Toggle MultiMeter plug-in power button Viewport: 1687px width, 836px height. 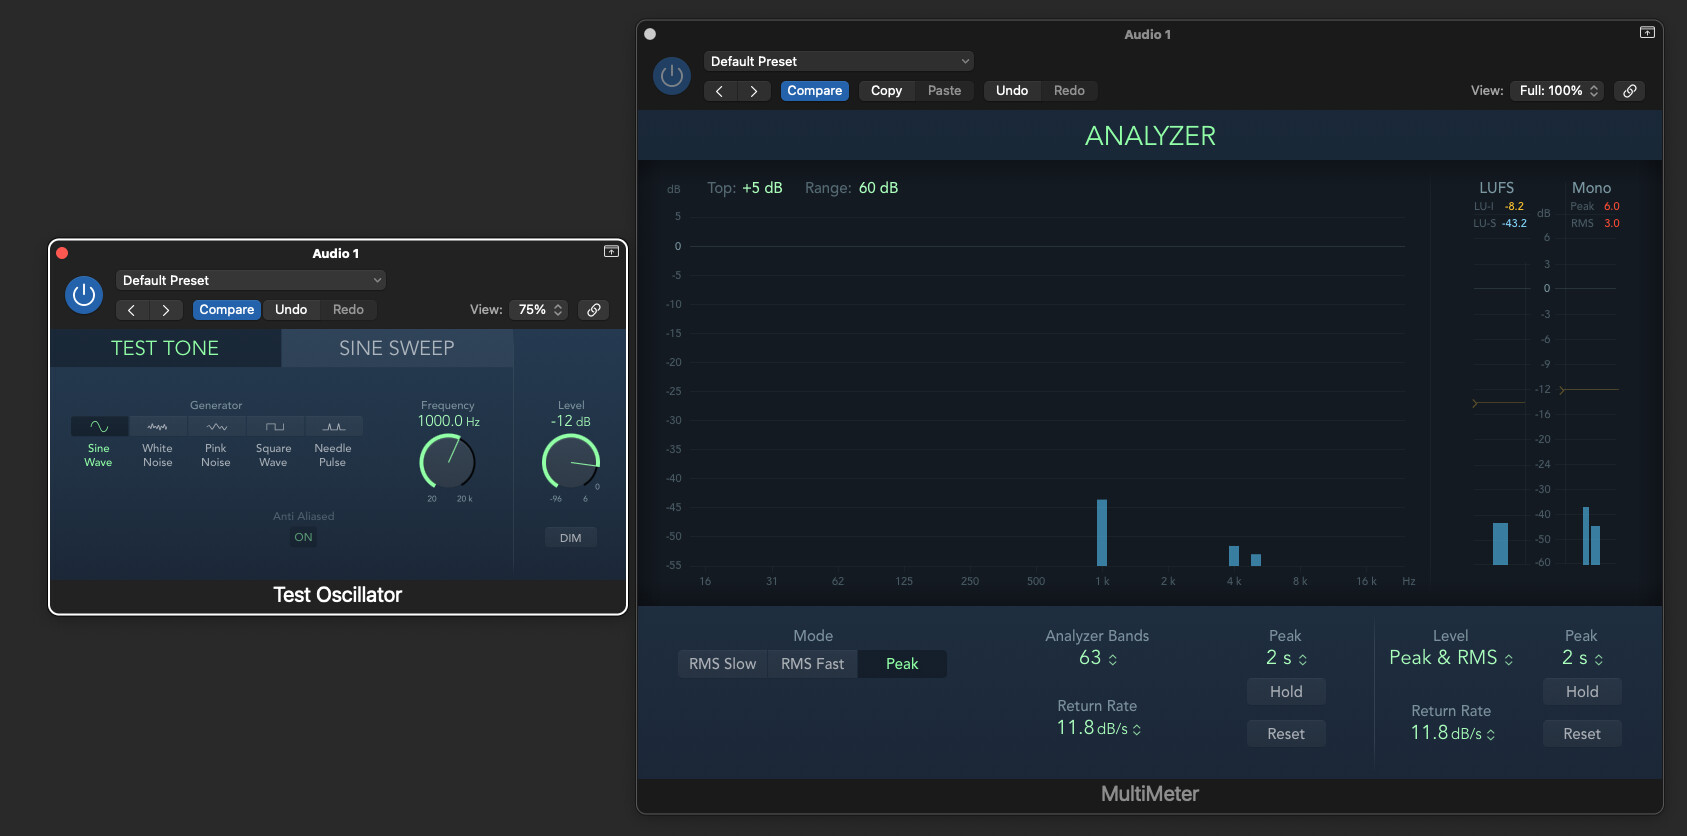coord(672,76)
